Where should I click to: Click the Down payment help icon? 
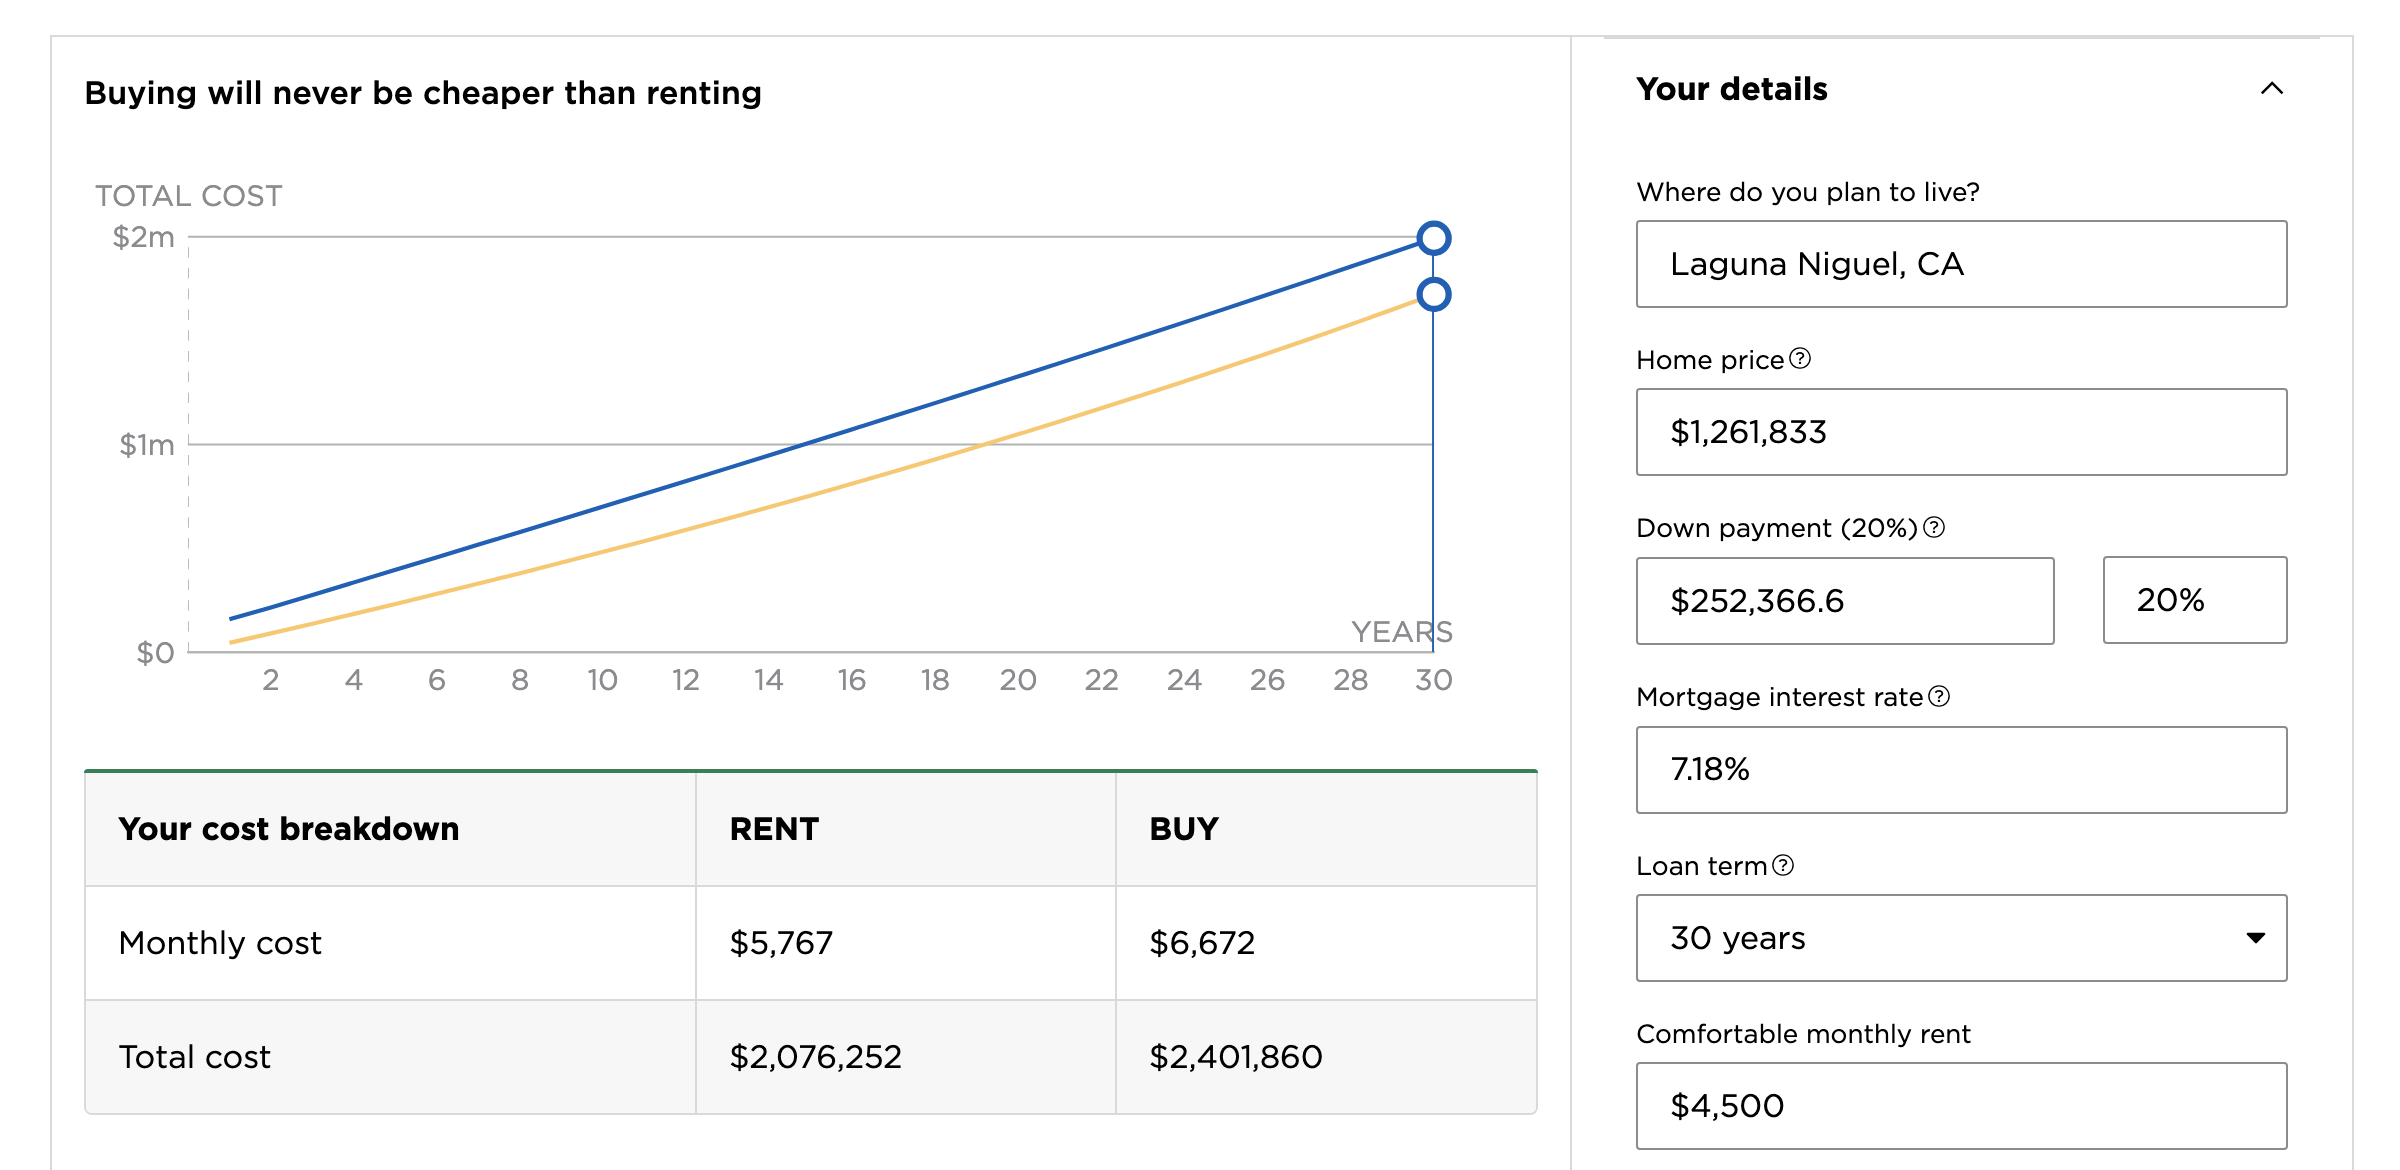pos(1934,527)
